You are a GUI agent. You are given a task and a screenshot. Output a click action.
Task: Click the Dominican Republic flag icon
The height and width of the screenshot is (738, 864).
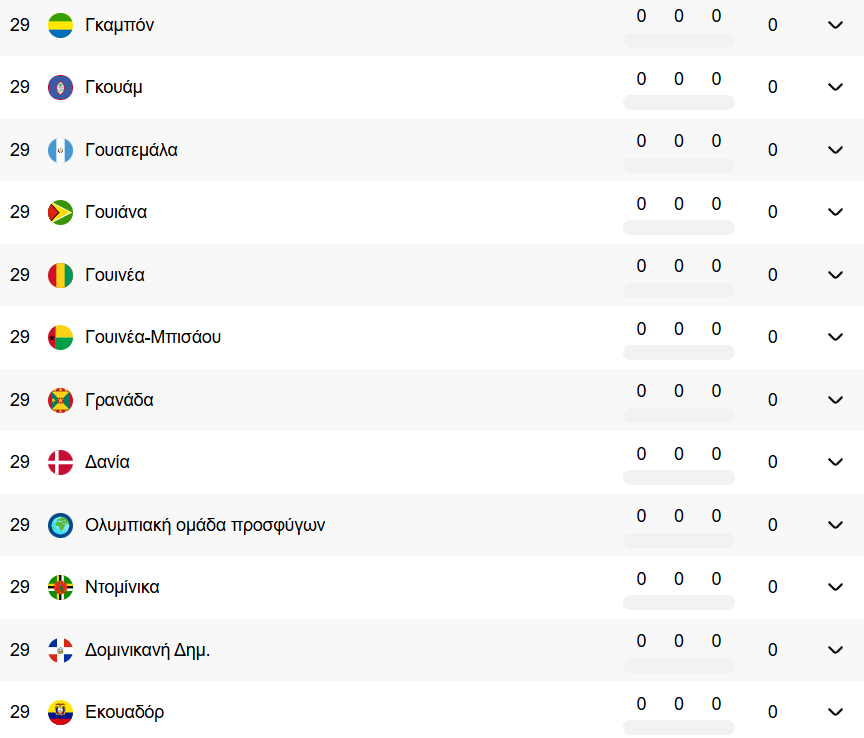[x=61, y=650]
